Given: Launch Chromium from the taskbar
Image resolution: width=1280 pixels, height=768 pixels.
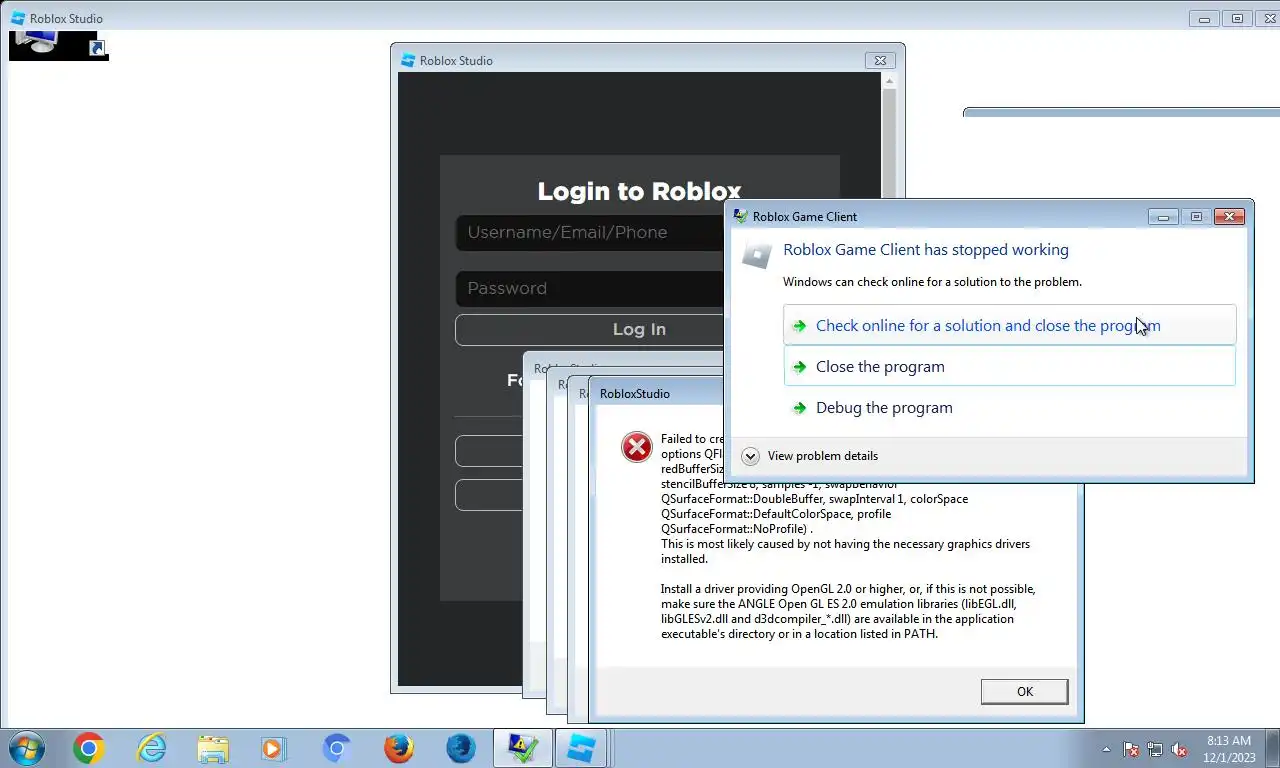Looking at the screenshot, I should 337,748.
